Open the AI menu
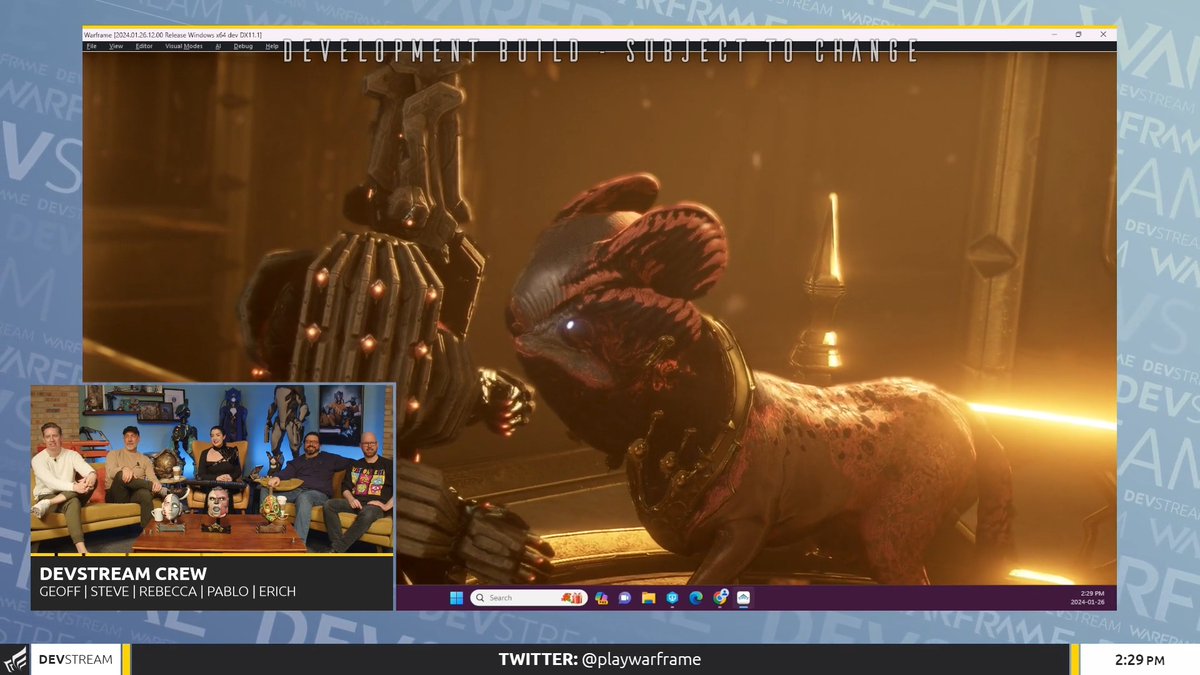1200x675 pixels. (x=218, y=46)
